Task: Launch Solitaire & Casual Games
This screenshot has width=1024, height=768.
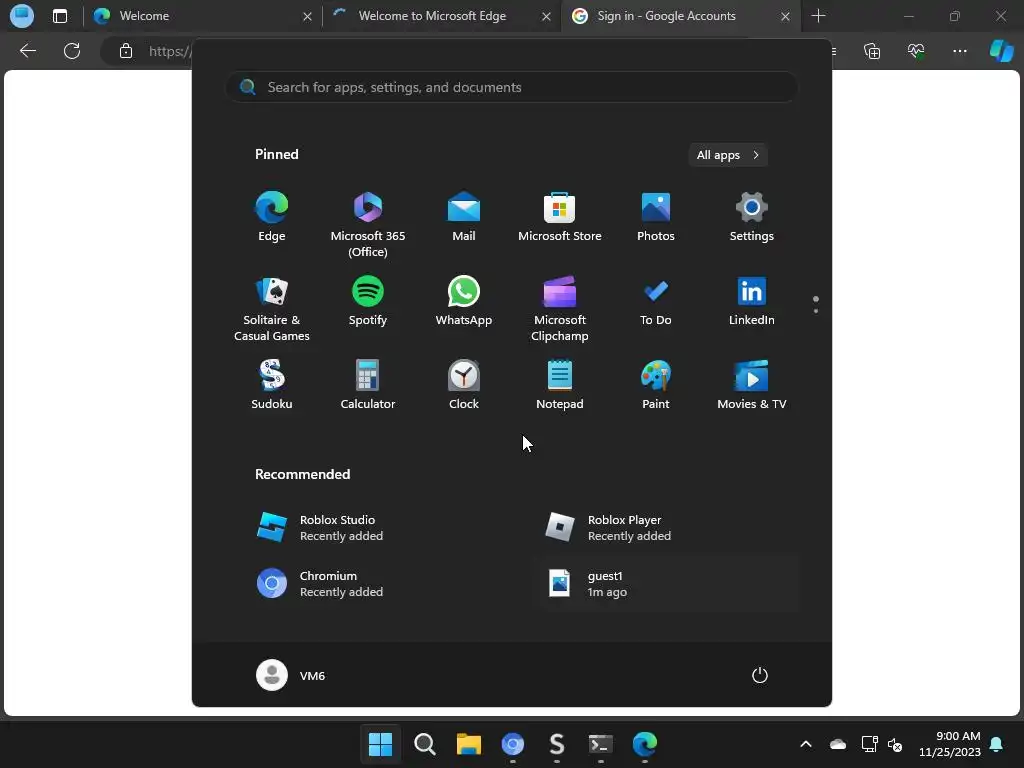Action: 272,309
